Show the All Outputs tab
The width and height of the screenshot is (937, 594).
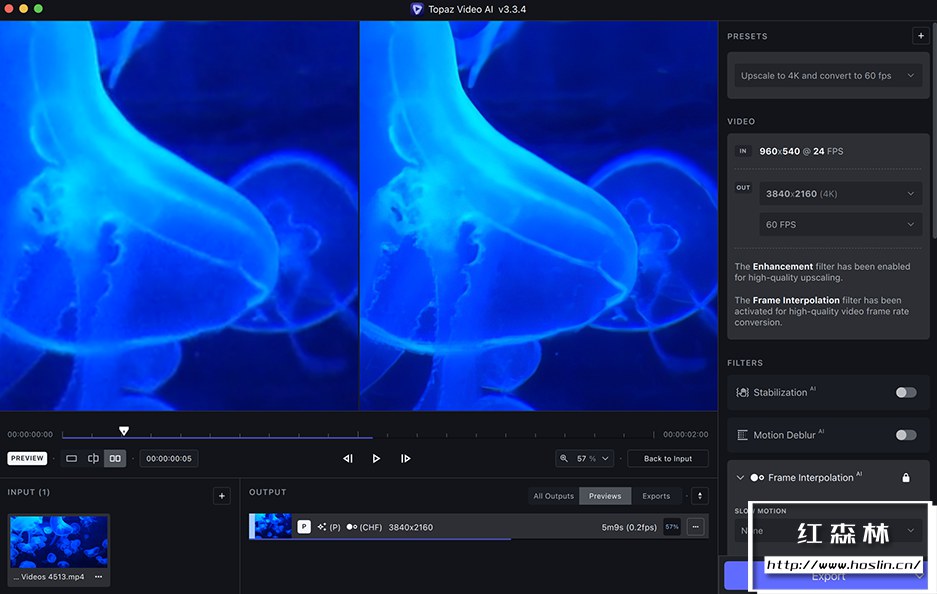pos(553,496)
